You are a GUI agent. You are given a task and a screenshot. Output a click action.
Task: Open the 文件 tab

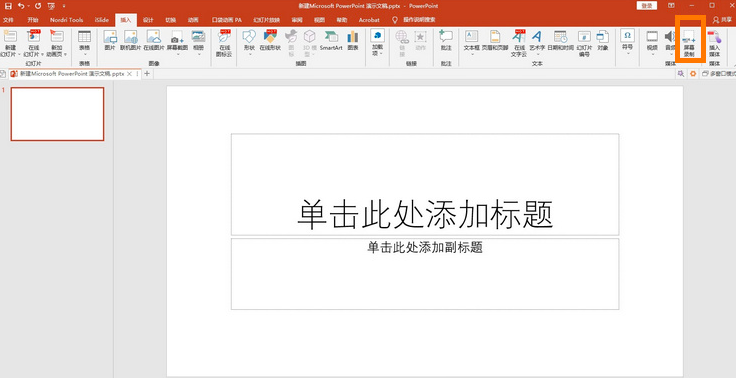click(x=8, y=20)
